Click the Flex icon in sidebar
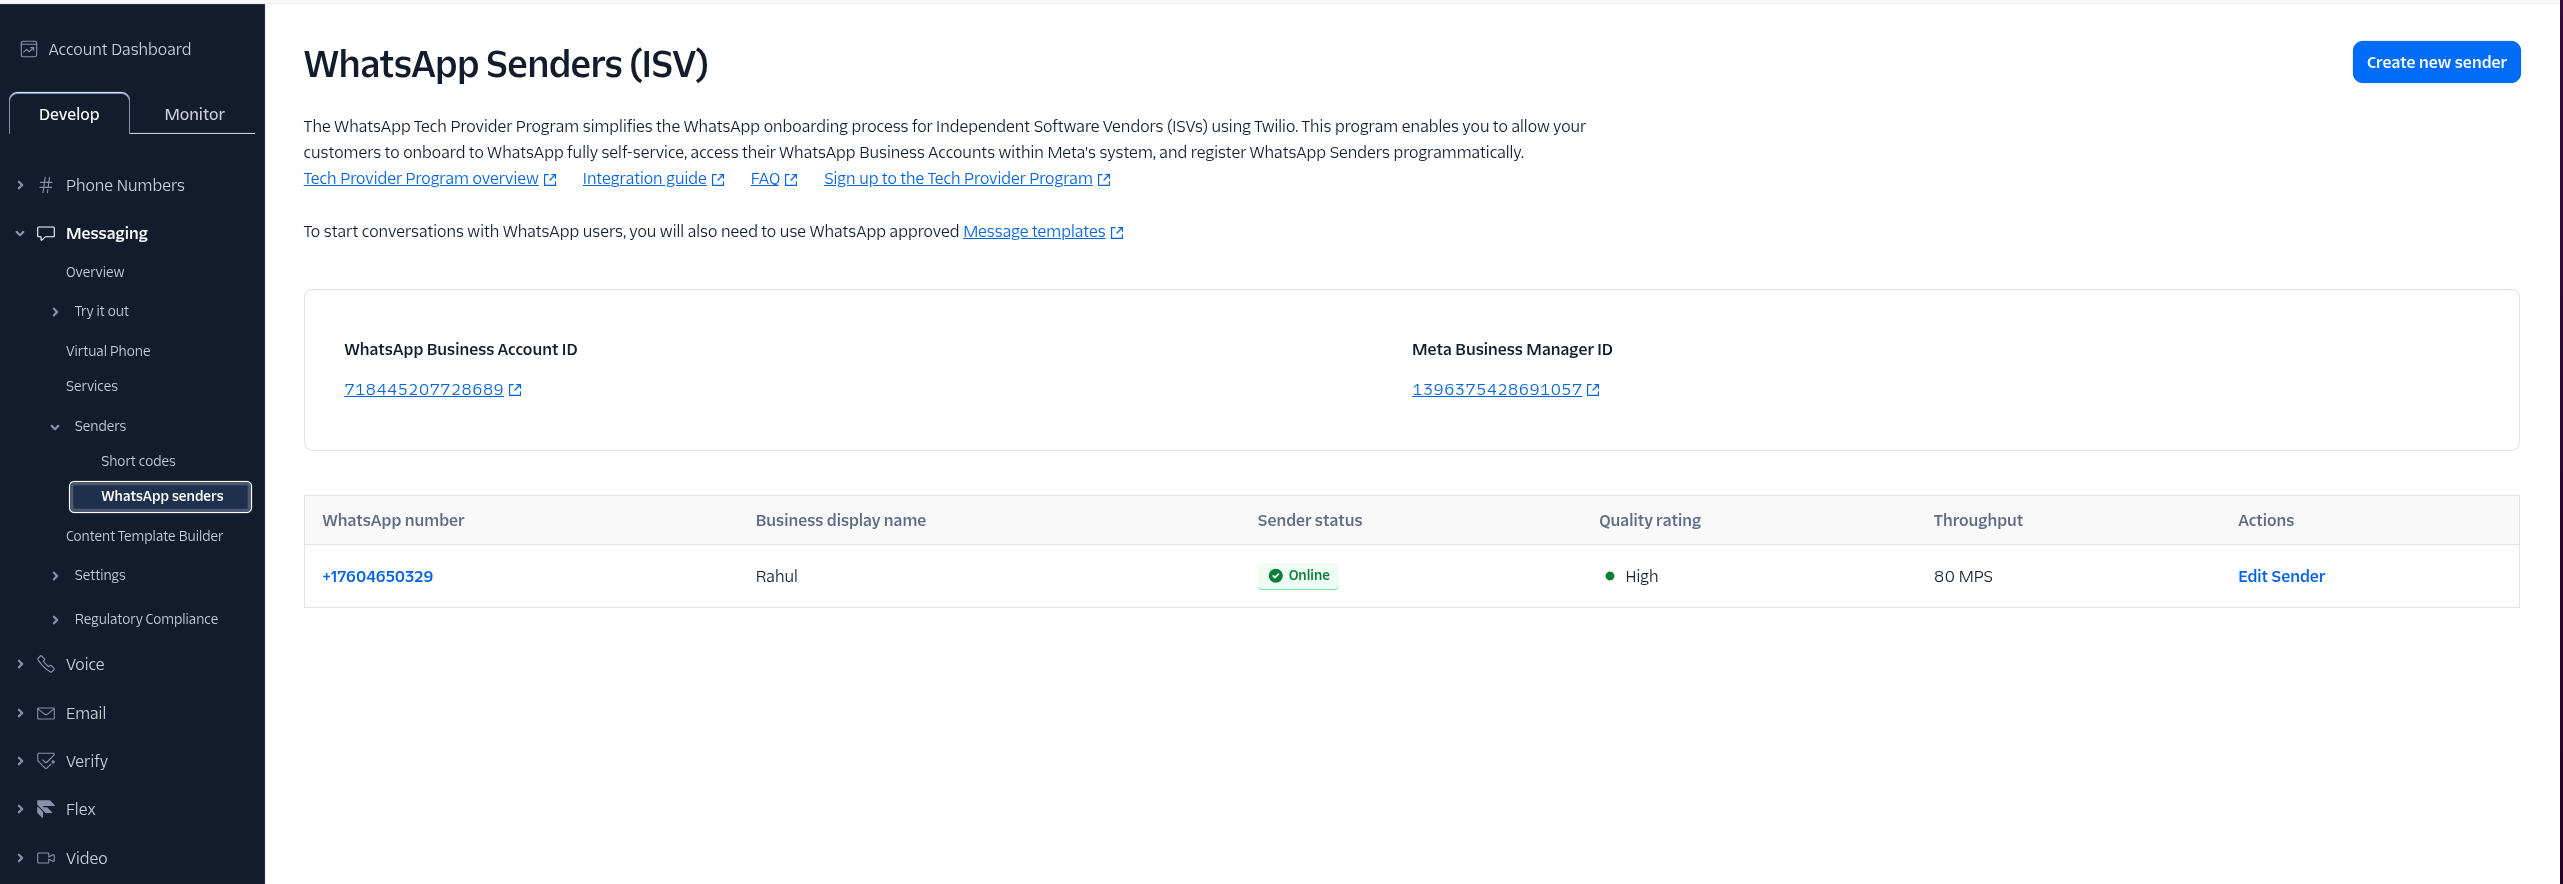 [46, 809]
